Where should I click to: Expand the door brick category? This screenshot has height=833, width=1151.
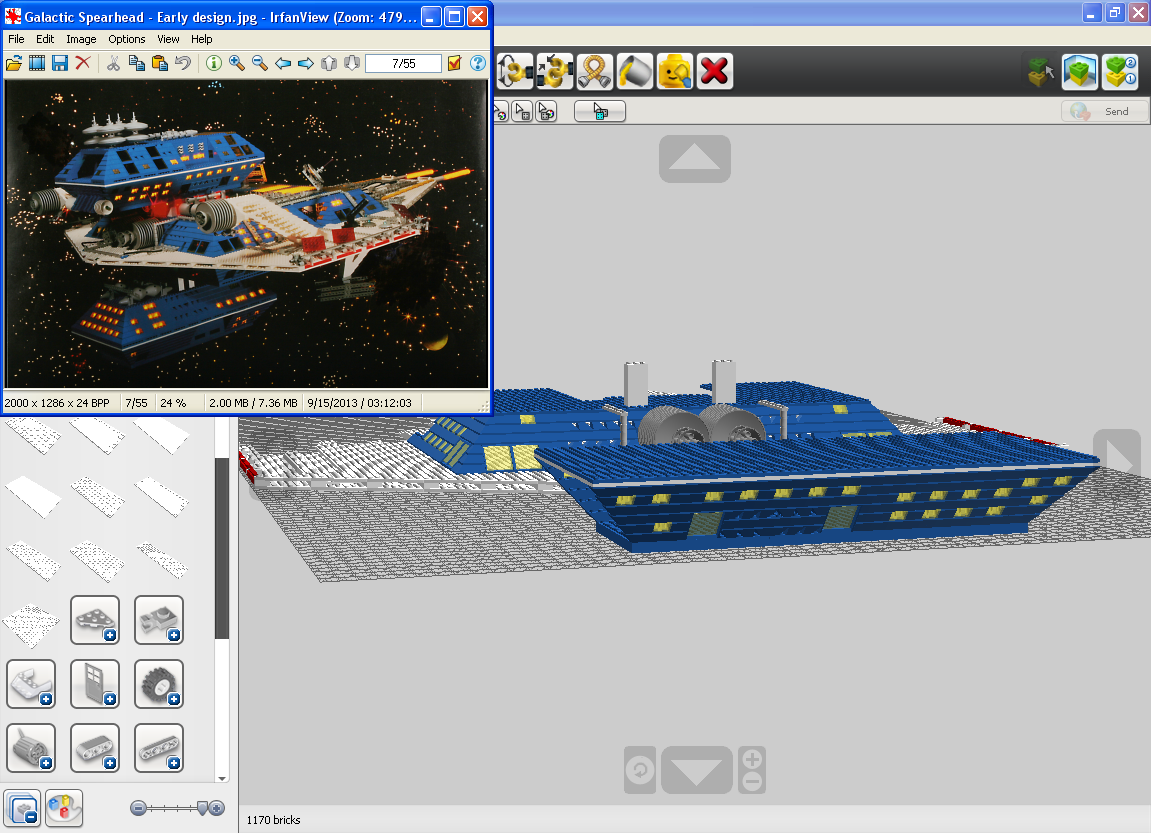click(x=95, y=684)
